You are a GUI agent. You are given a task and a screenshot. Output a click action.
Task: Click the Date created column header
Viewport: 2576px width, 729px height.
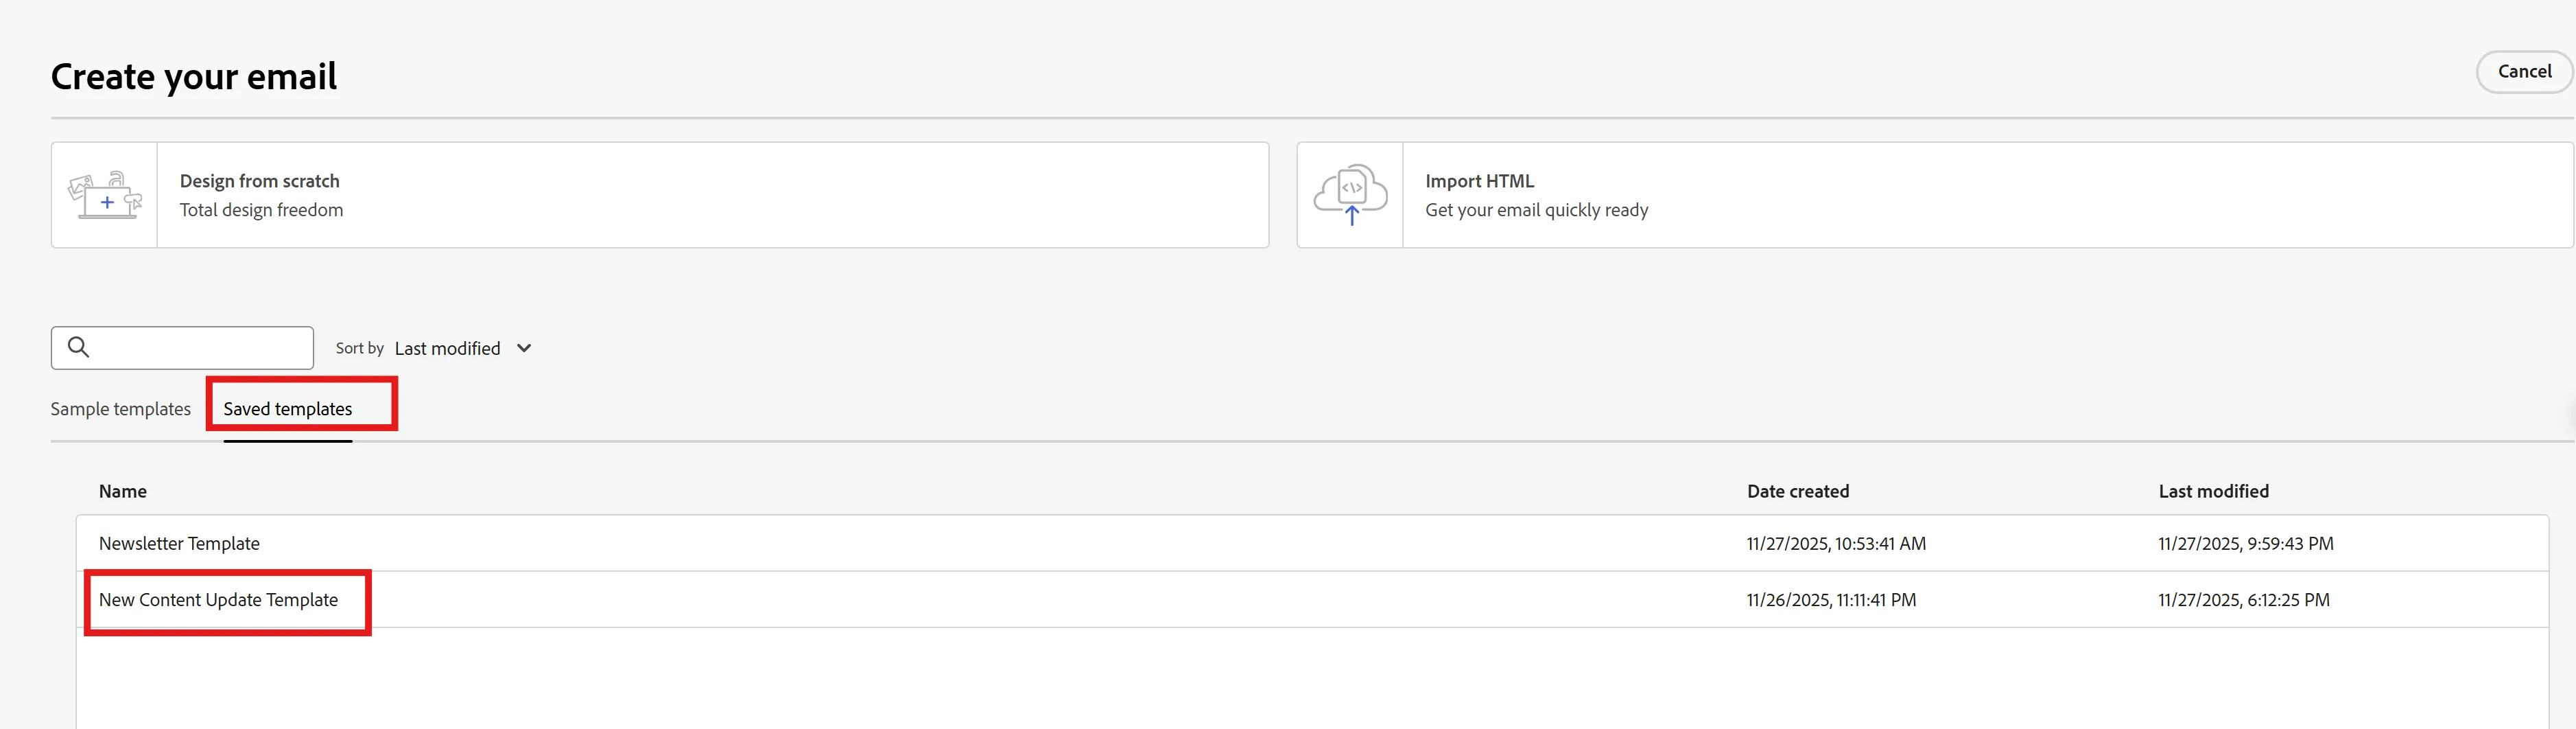(1798, 491)
